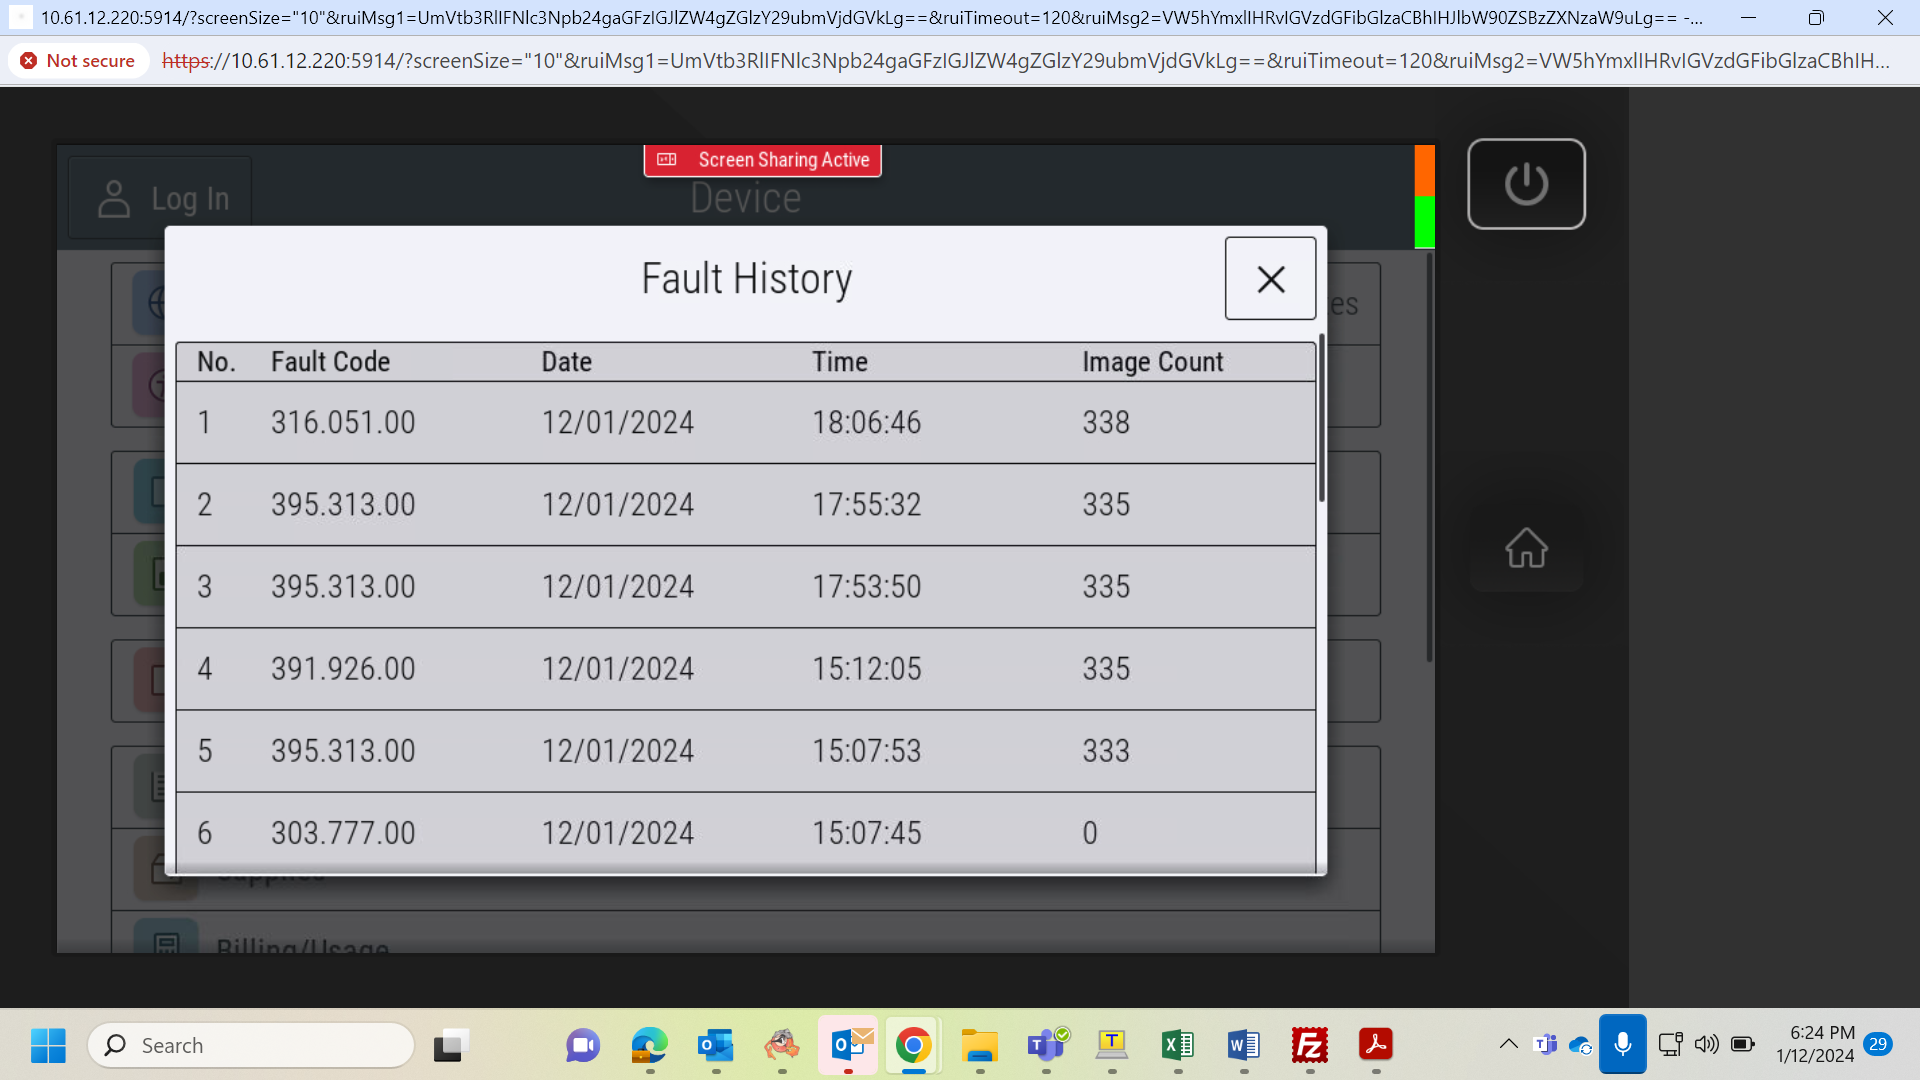
Task: Open Google Chrome from the taskbar
Action: (x=912, y=1046)
